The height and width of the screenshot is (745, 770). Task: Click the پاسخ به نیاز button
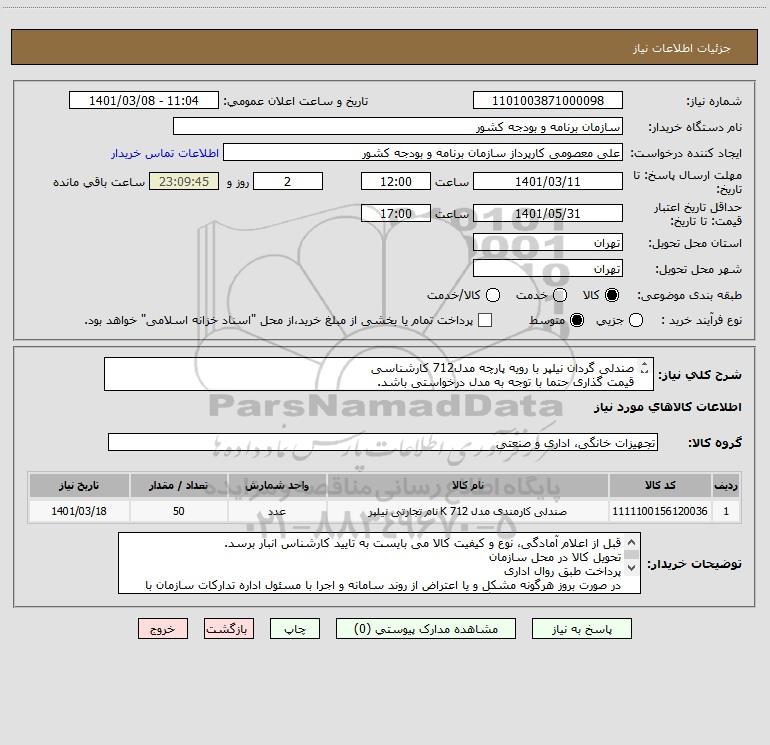tap(582, 629)
